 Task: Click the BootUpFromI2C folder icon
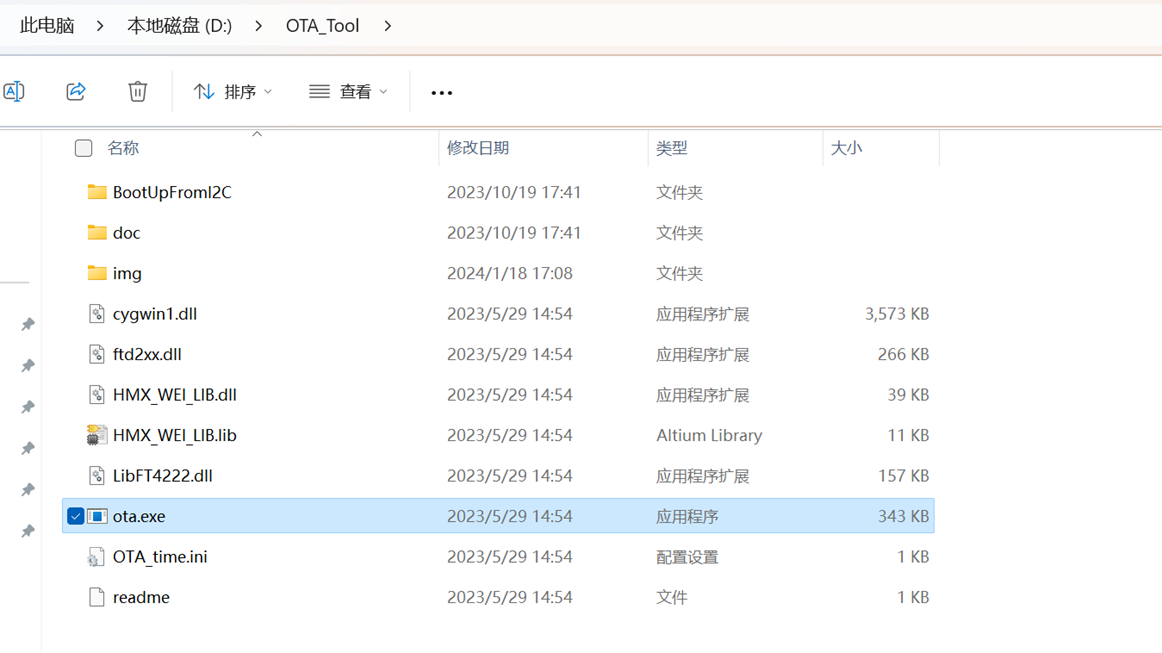coord(96,192)
